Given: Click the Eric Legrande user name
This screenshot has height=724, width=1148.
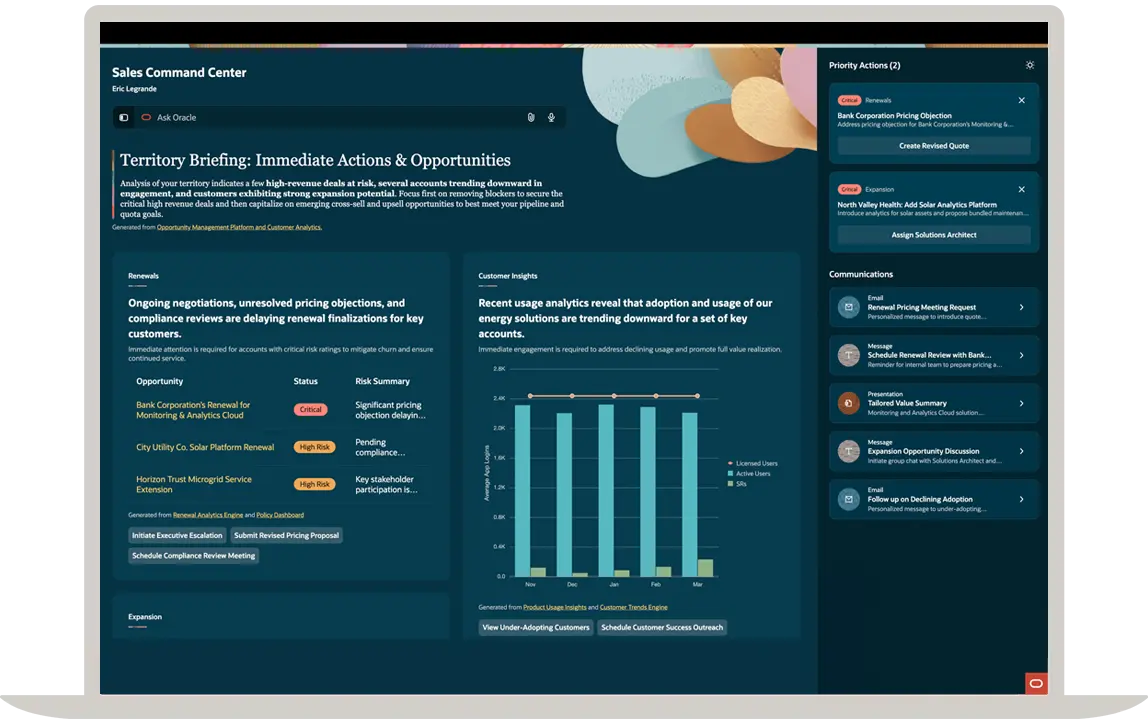Looking at the screenshot, I should (134, 89).
